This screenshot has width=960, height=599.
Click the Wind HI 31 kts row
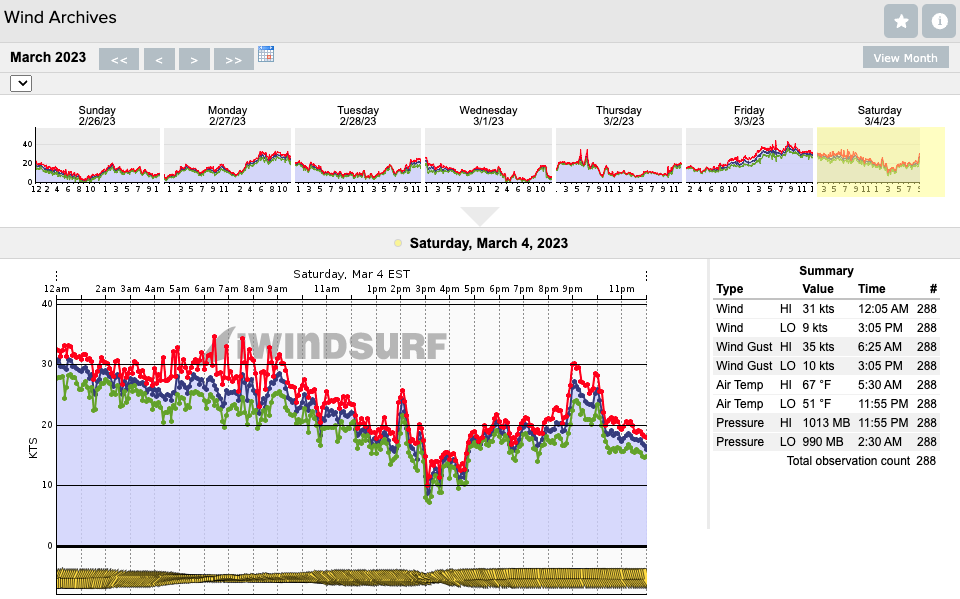click(826, 309)
